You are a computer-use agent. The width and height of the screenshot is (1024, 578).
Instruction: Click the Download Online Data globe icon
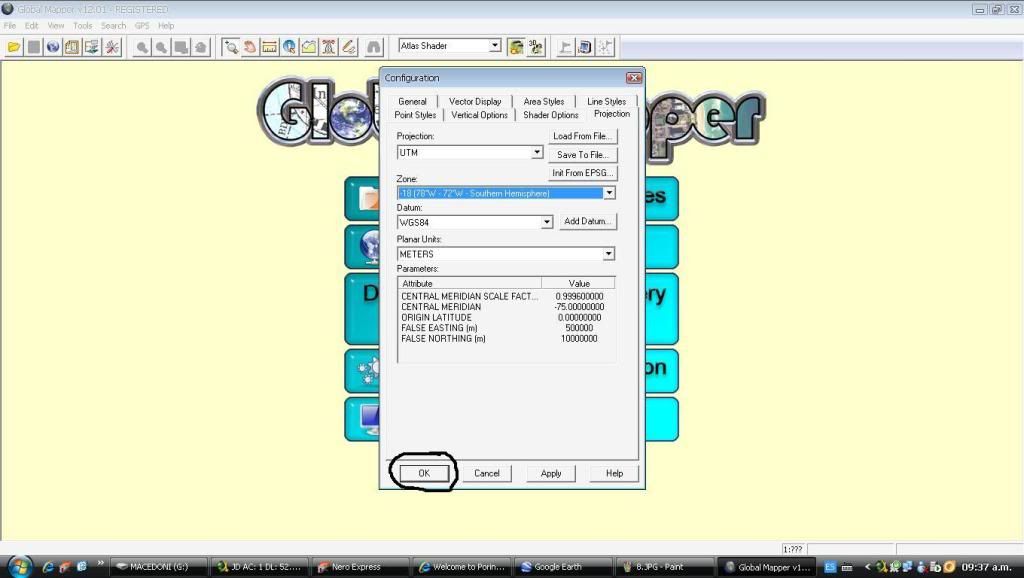tap(53, 47)
